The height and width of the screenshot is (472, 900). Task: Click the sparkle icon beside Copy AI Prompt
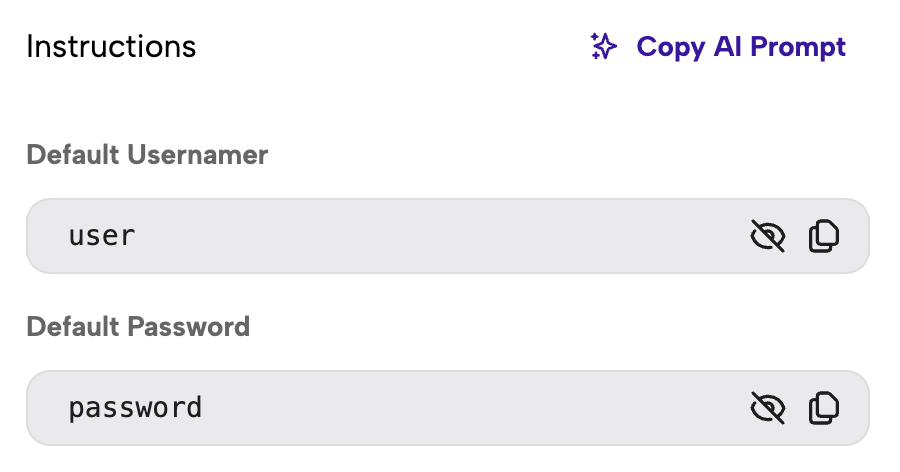coord(603,46)
